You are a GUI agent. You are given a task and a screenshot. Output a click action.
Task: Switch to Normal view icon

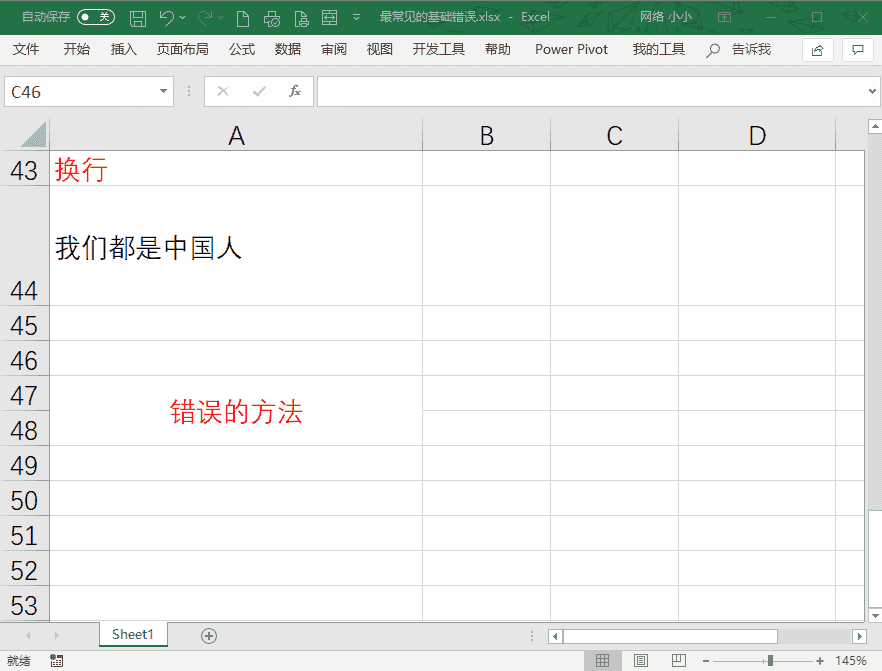coord(602,660)
